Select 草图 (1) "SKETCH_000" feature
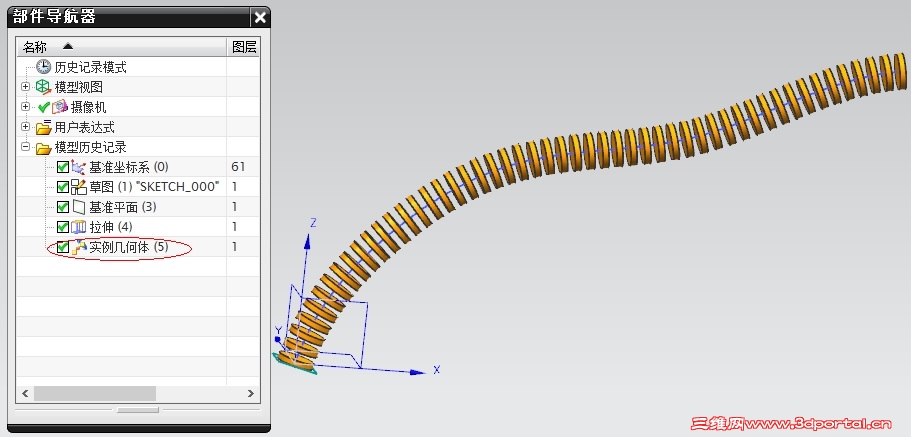Viewport: 911px width, 437px height. (x=154, y=187)
